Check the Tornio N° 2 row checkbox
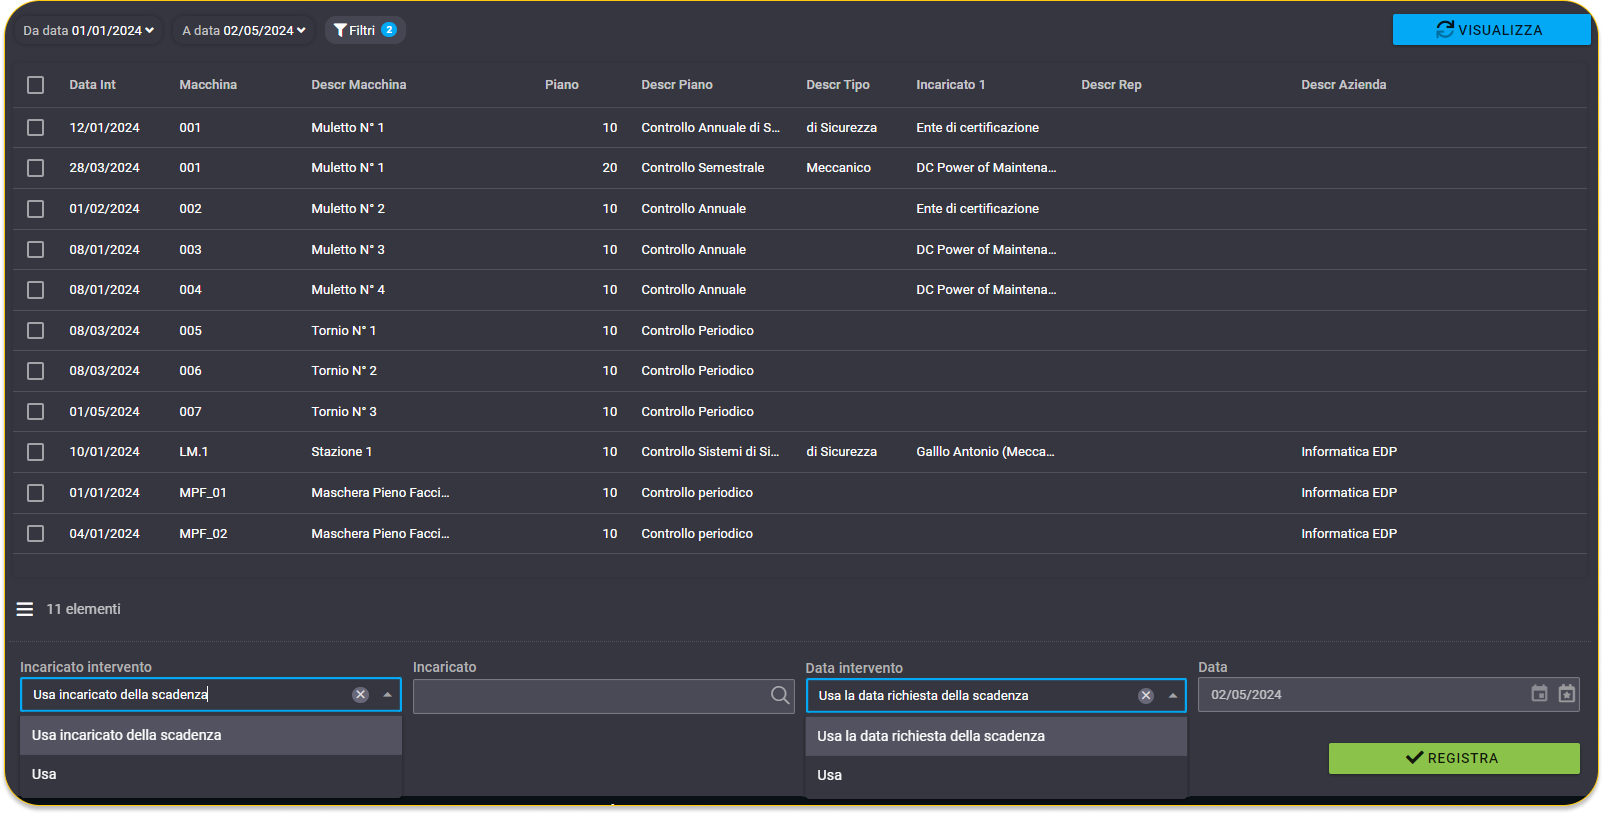Image resolution: width=1603 pixels, height=814 pixels. click(36, 371)
